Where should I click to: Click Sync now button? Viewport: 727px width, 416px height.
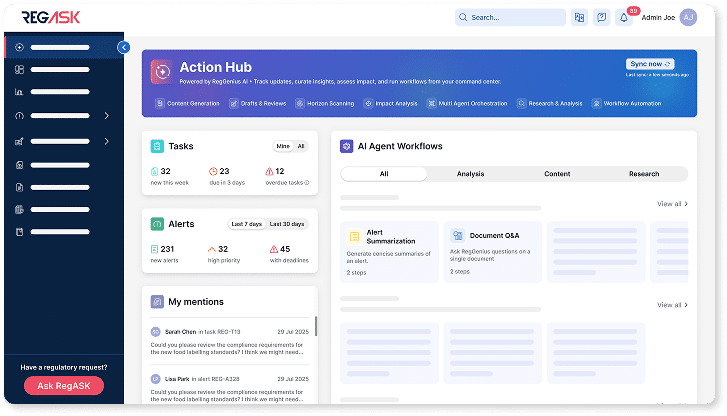(x=650, y=64)
